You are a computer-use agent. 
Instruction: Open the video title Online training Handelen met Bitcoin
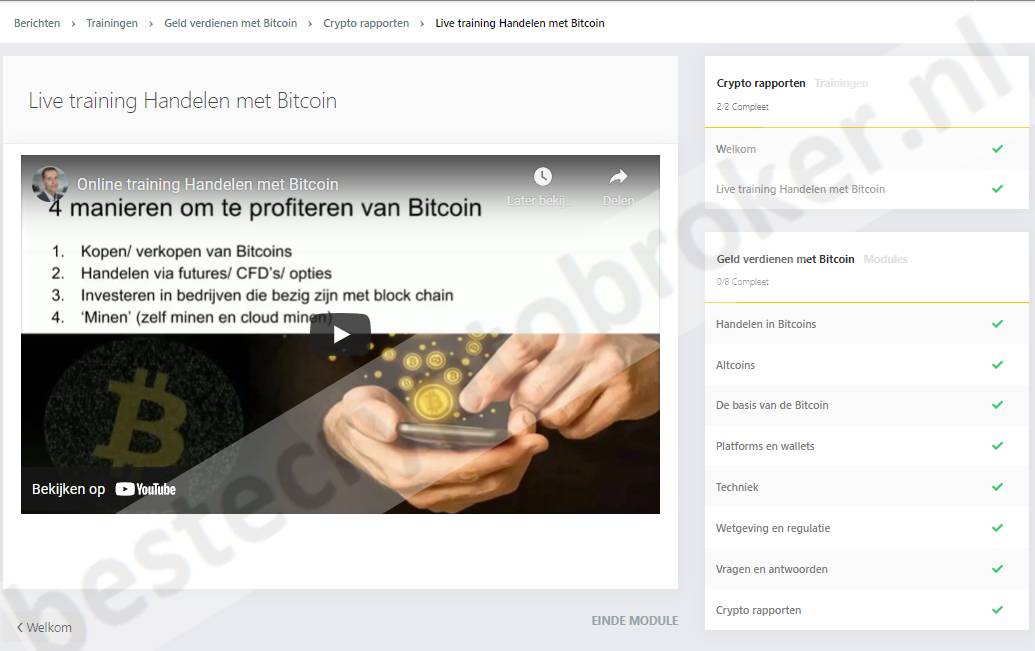coord(207,184)
